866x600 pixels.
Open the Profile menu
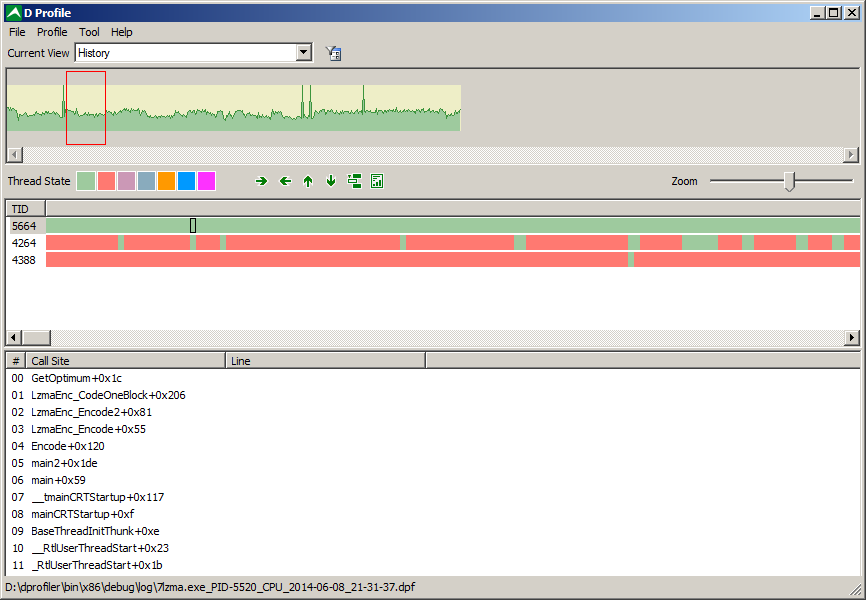pyautogui.click(x=52, y=32)
